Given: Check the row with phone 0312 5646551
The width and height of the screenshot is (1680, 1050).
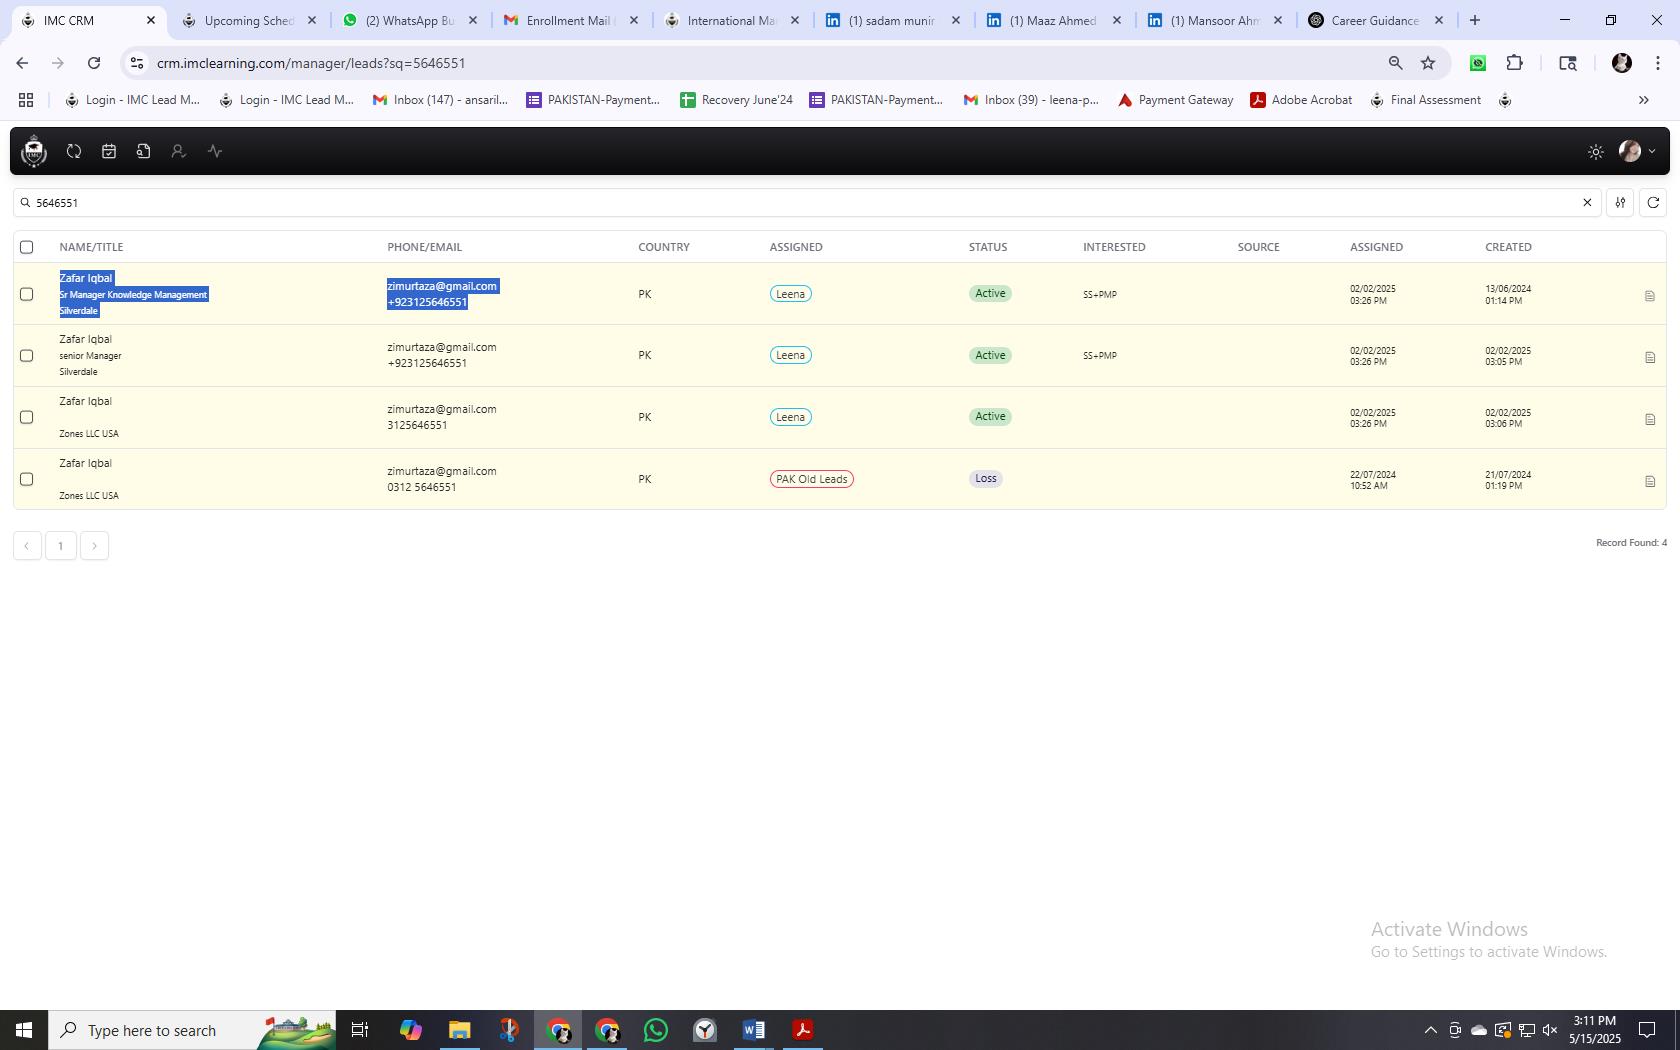Looking at the screenshot, I should (x=27, y=480).
